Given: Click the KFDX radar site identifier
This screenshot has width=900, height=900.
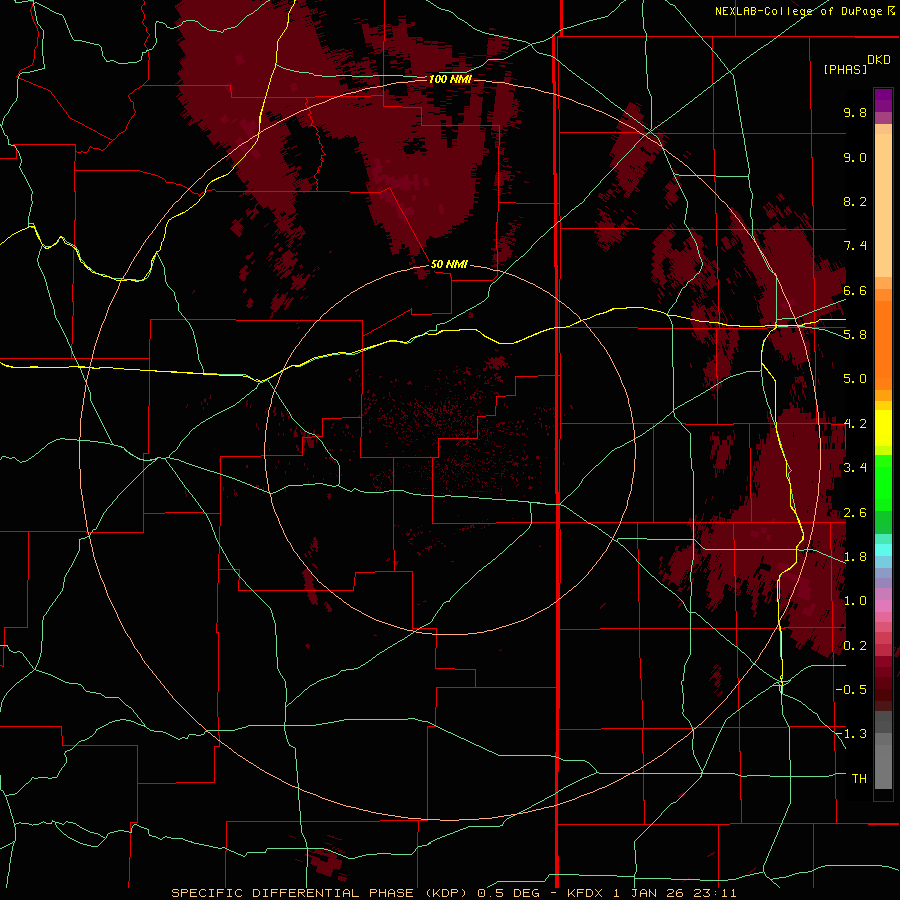Looking at the screenshot, I should click(x=585, y=893).
